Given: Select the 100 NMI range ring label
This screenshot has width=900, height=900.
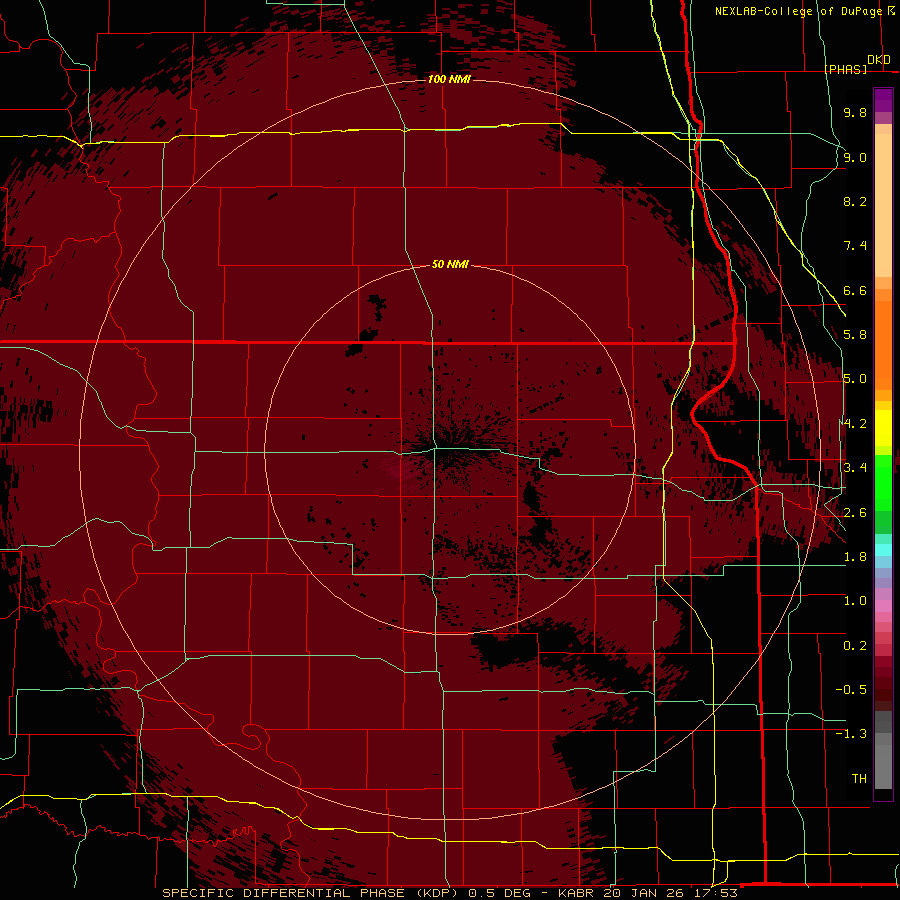Looking at the screenshot, I should pyautogui.click(x=449, y=79).
